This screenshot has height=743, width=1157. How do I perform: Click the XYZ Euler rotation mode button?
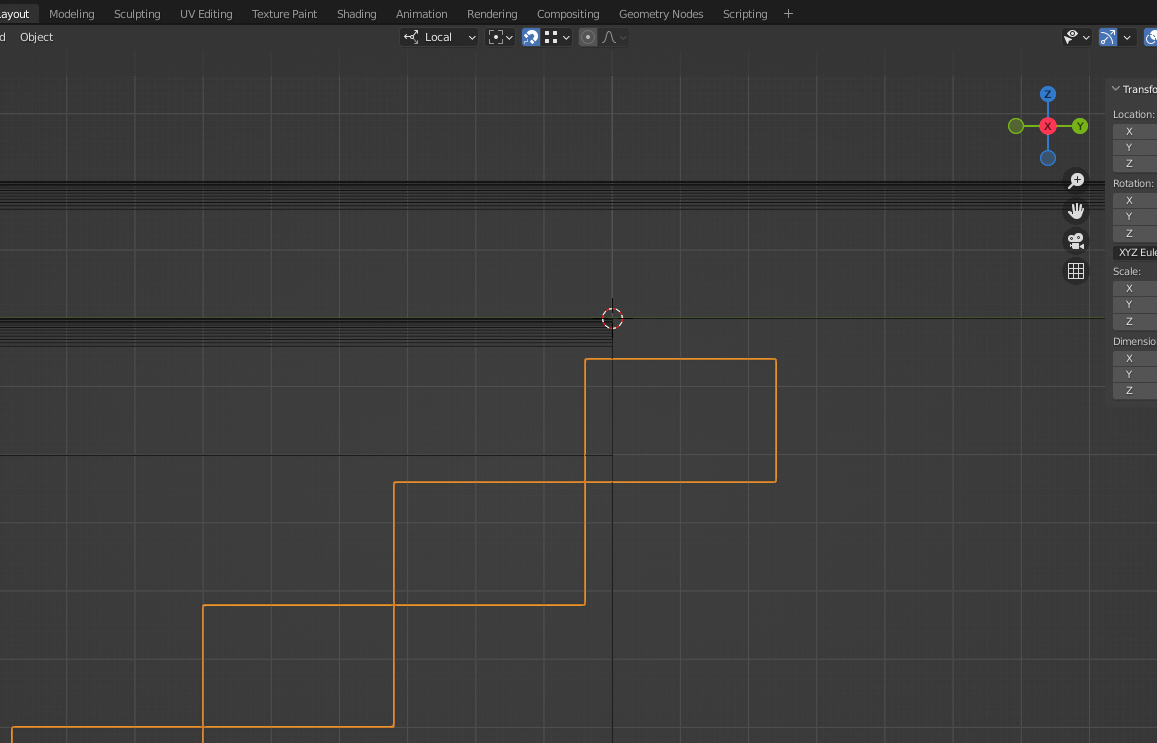point(1134,252)
